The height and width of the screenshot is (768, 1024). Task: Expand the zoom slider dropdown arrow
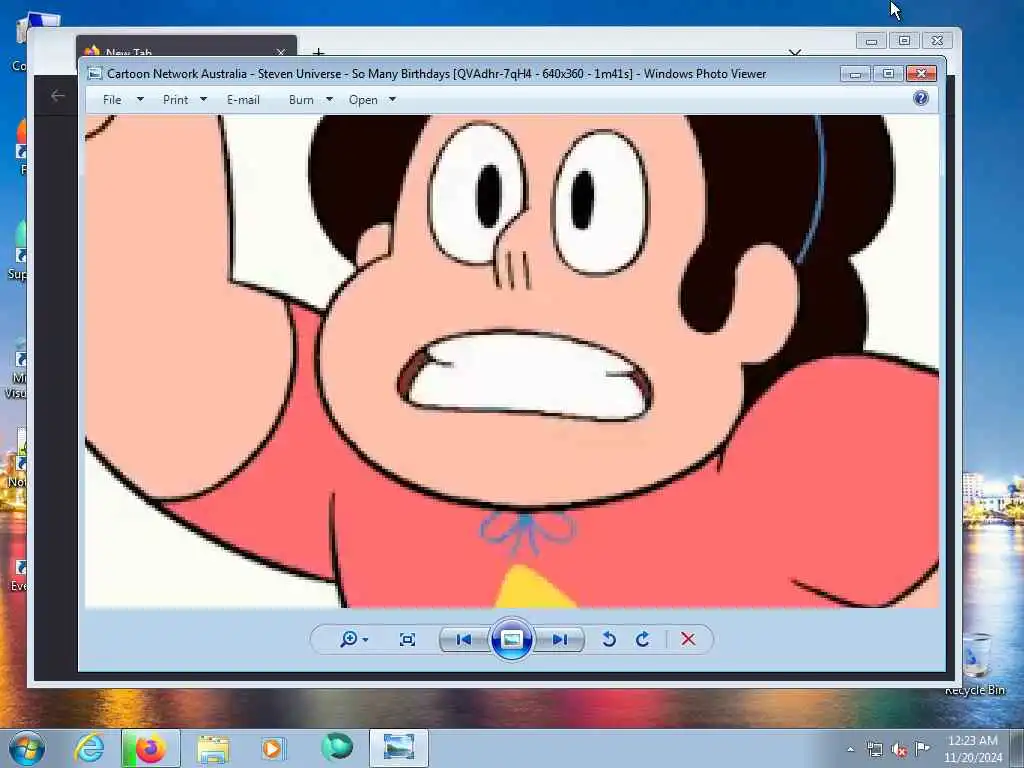pyautogui.click(x=366, y=640)
